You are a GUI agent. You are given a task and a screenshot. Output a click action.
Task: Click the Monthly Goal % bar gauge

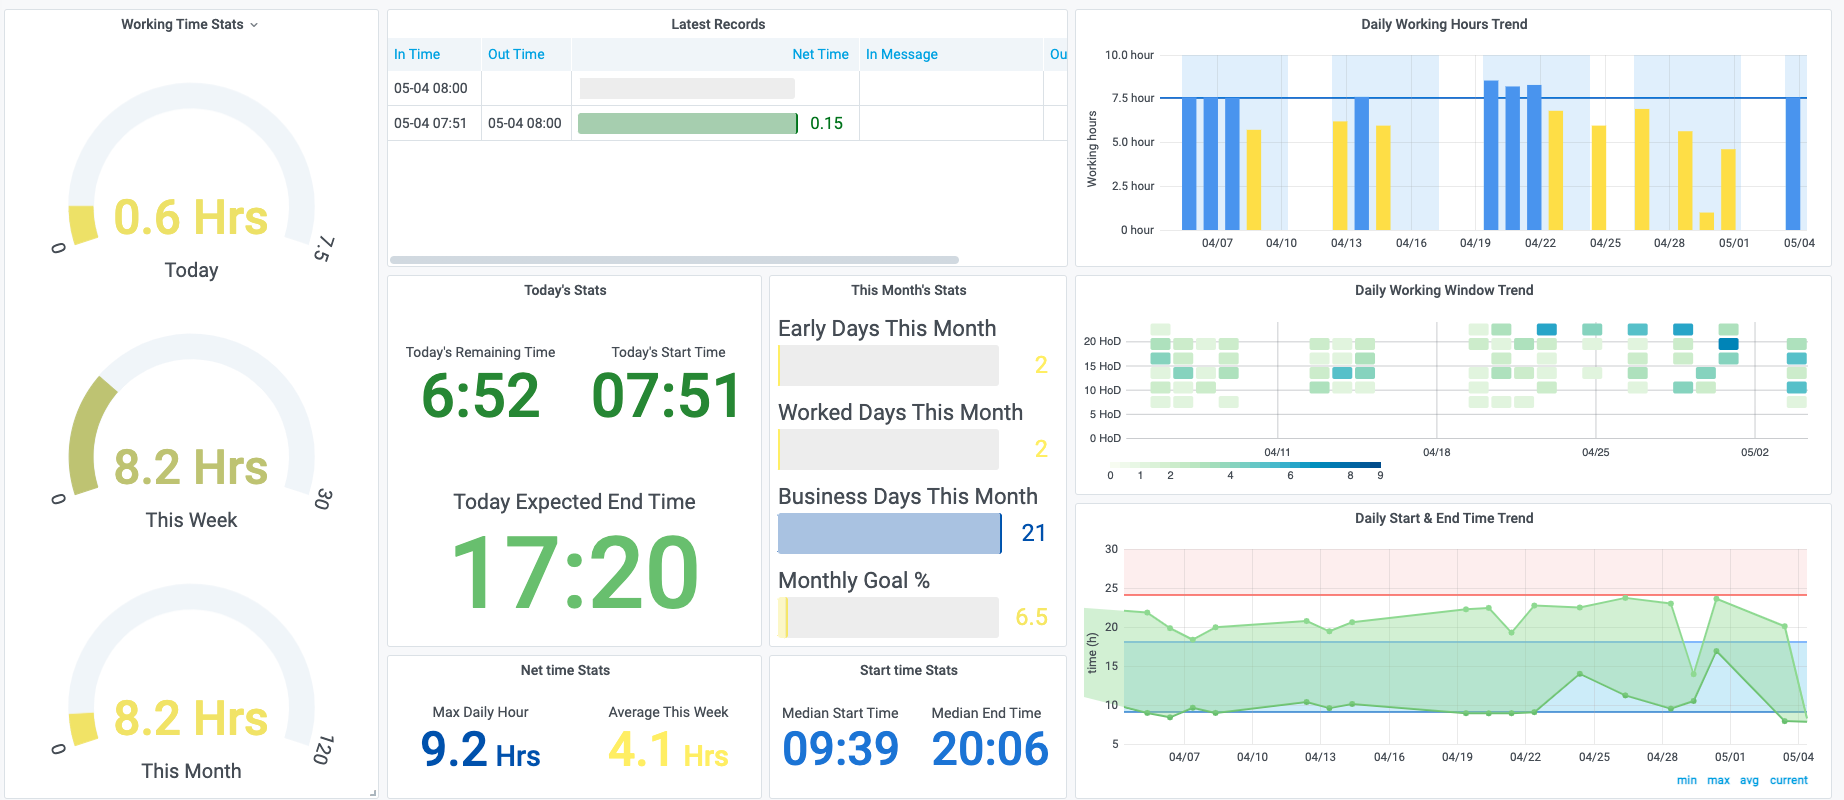888,617
